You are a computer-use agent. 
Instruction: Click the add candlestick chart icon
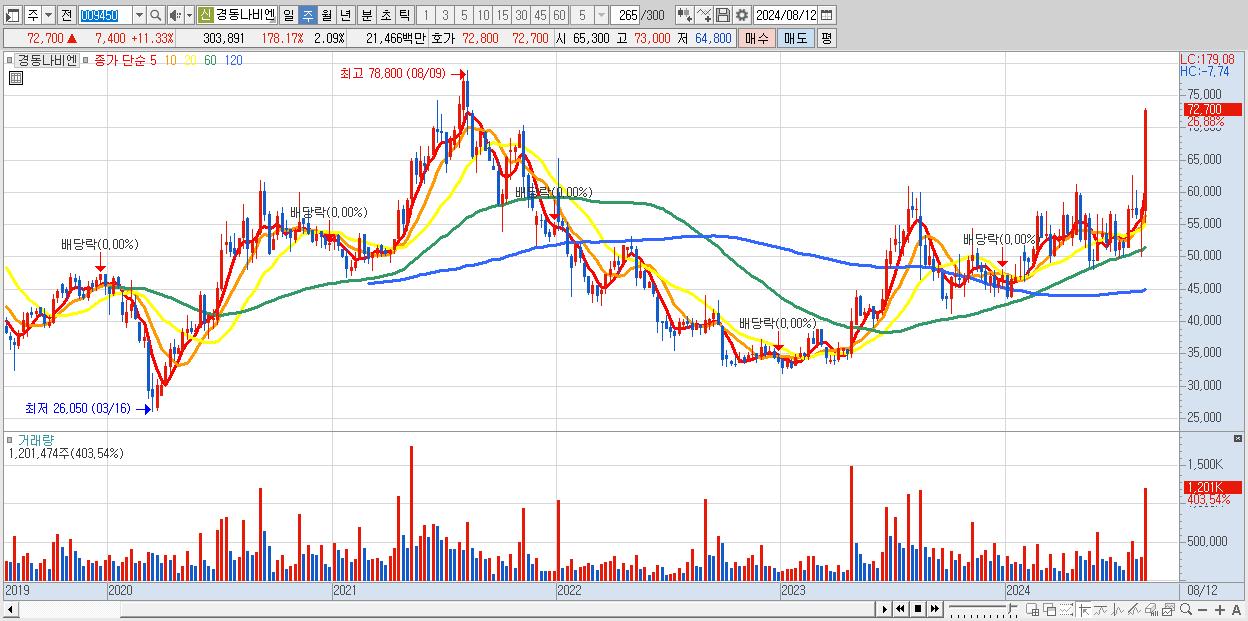tap(684, 15)
